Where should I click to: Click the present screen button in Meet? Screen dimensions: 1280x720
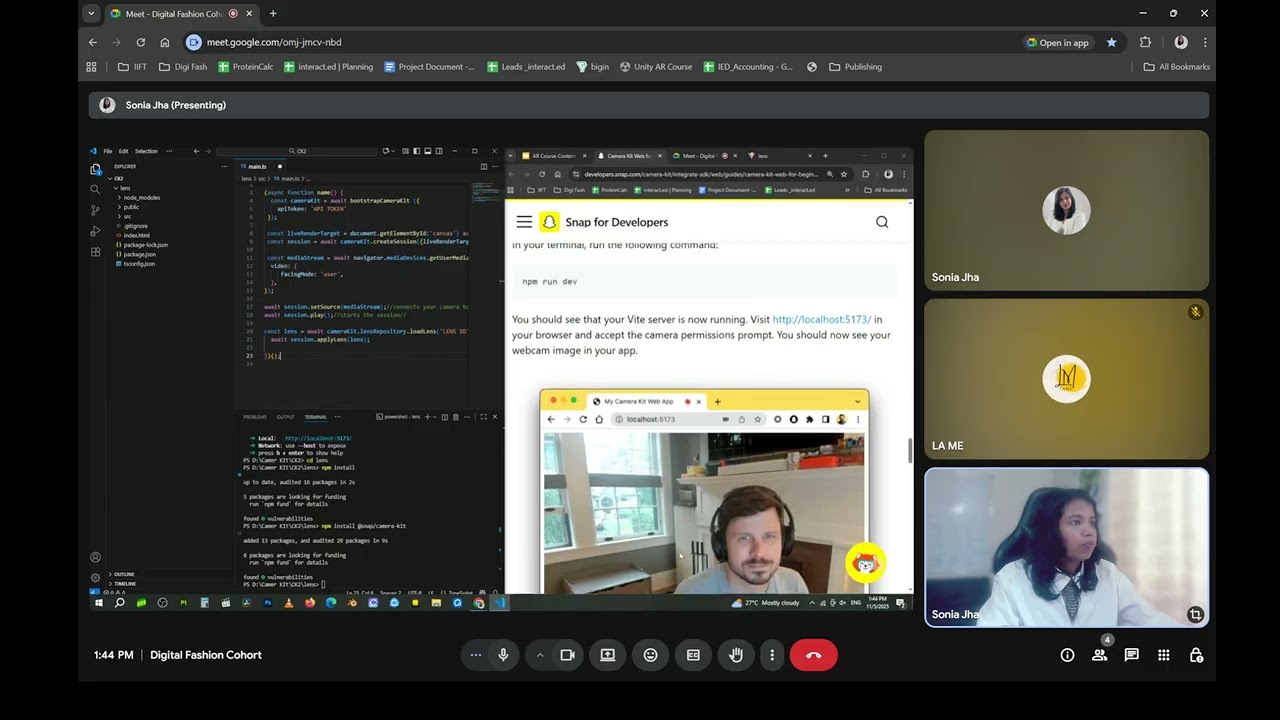coord(607,655)
